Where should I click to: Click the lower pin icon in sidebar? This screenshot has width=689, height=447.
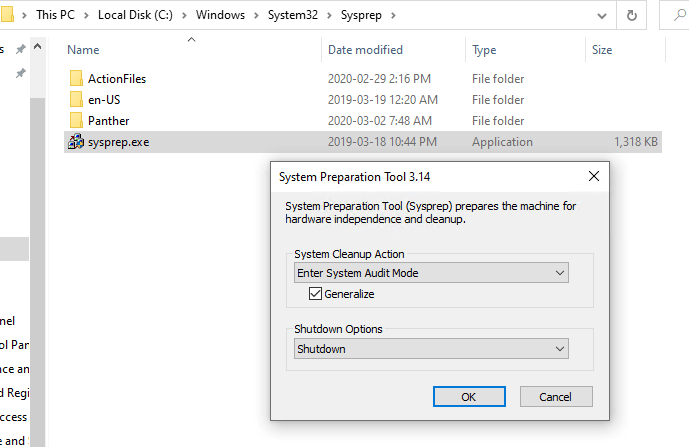coord(20,73)
